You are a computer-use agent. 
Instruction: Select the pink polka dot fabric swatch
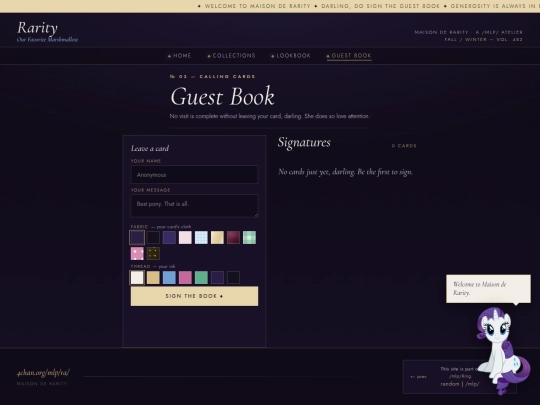click(137, 253)
